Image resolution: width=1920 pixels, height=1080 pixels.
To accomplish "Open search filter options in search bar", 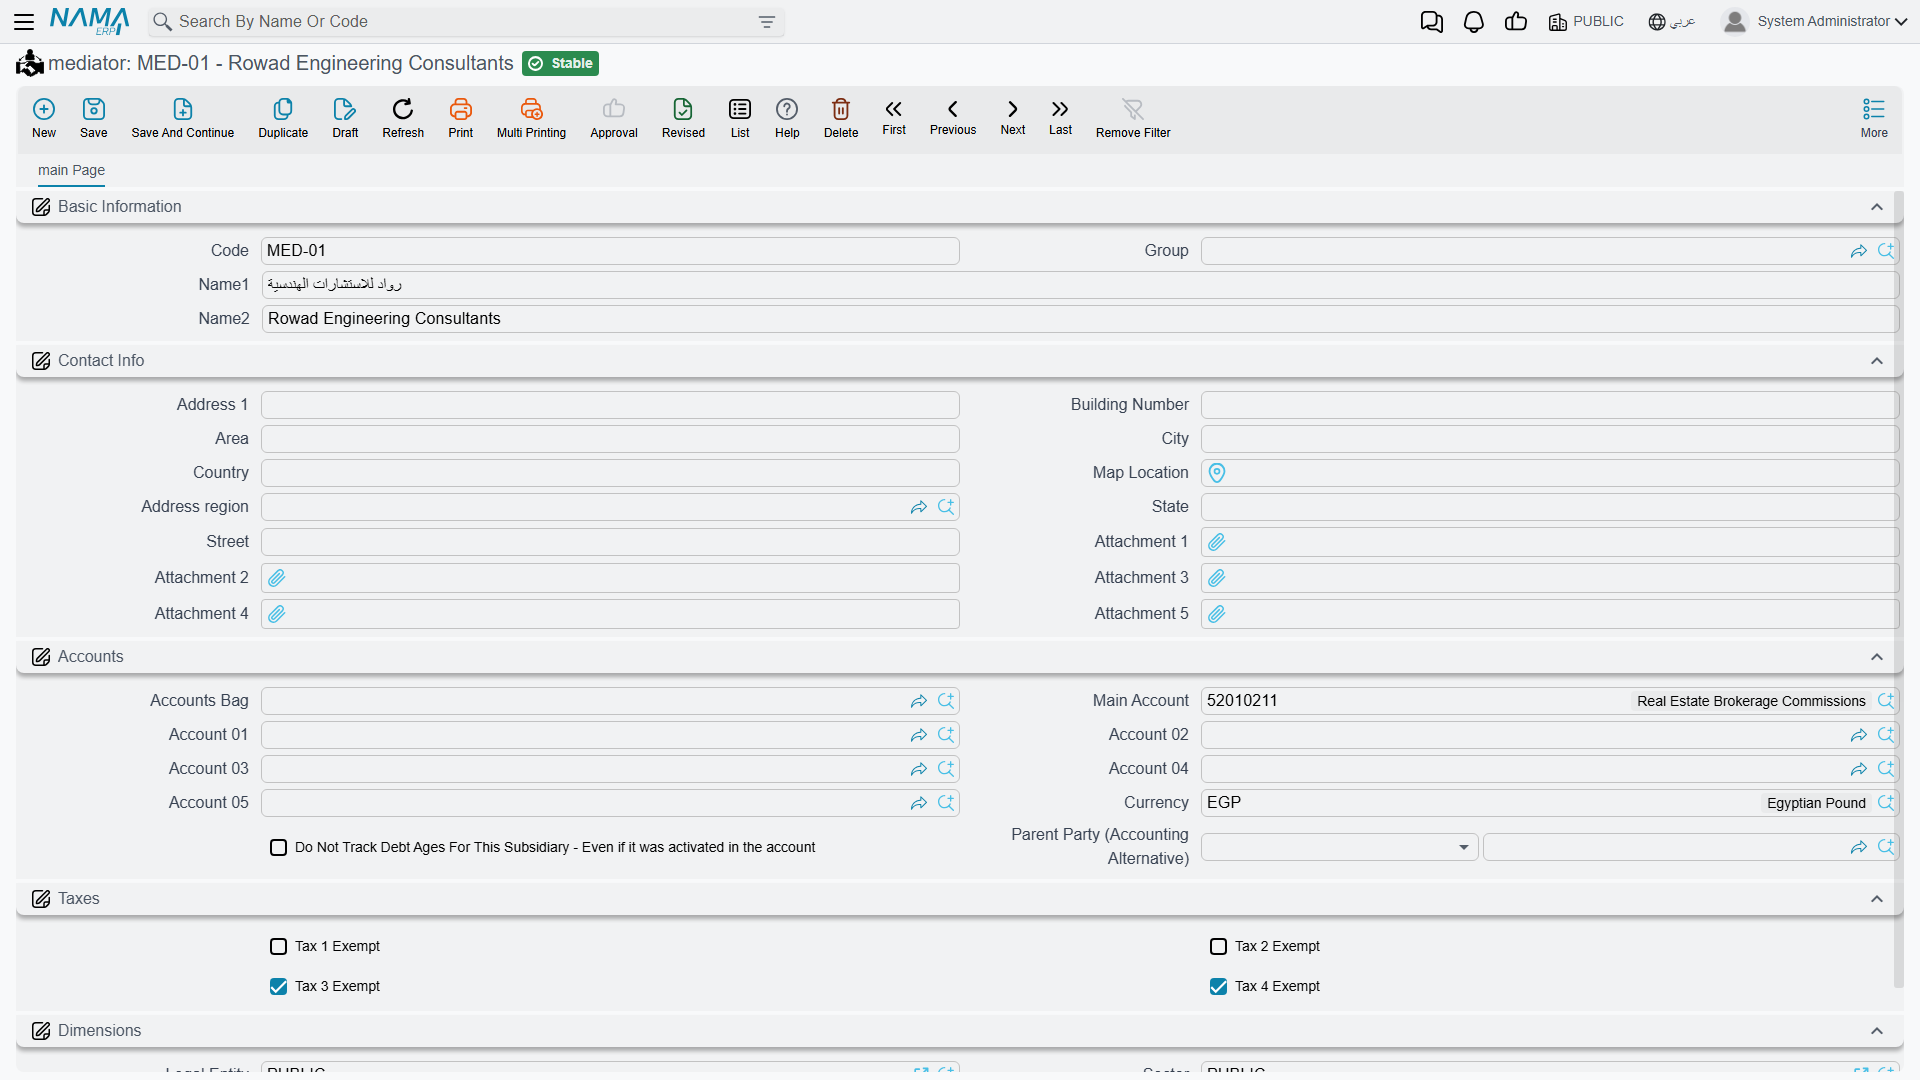I will 767,22.
